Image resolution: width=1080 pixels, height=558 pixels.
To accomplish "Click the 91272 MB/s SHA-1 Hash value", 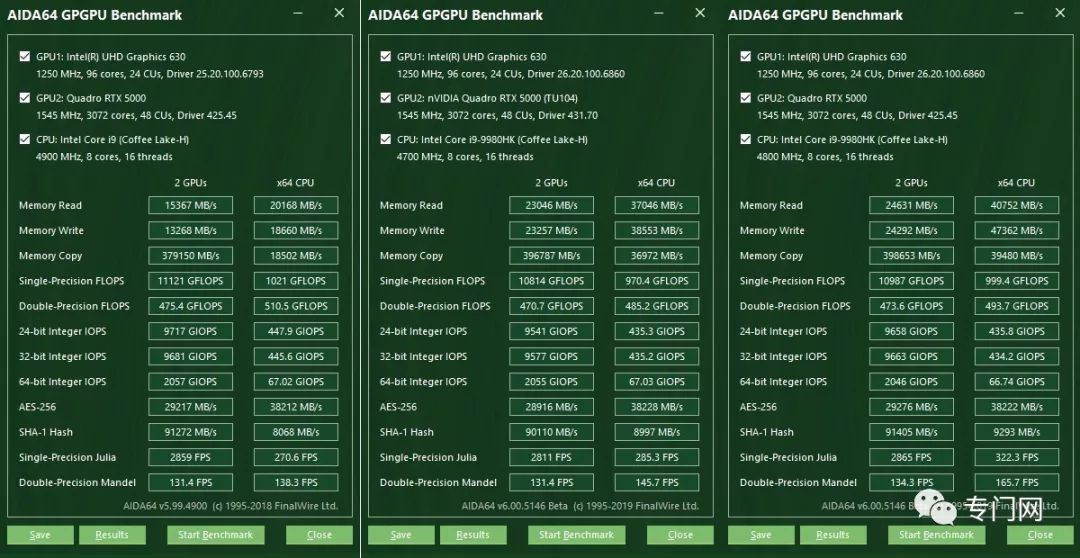I will [191, 432].
